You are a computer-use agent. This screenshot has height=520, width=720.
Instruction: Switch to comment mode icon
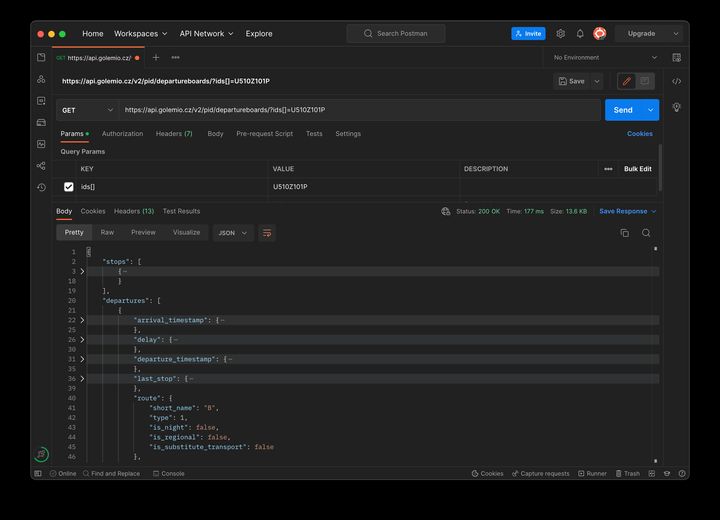[x=645, y=81]
